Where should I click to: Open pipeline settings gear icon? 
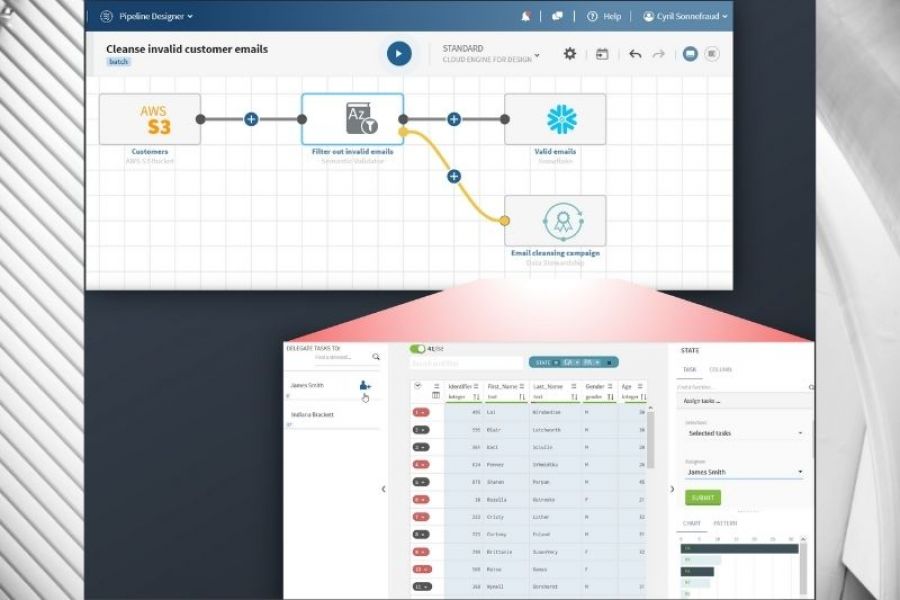click(x=569, y=54)
